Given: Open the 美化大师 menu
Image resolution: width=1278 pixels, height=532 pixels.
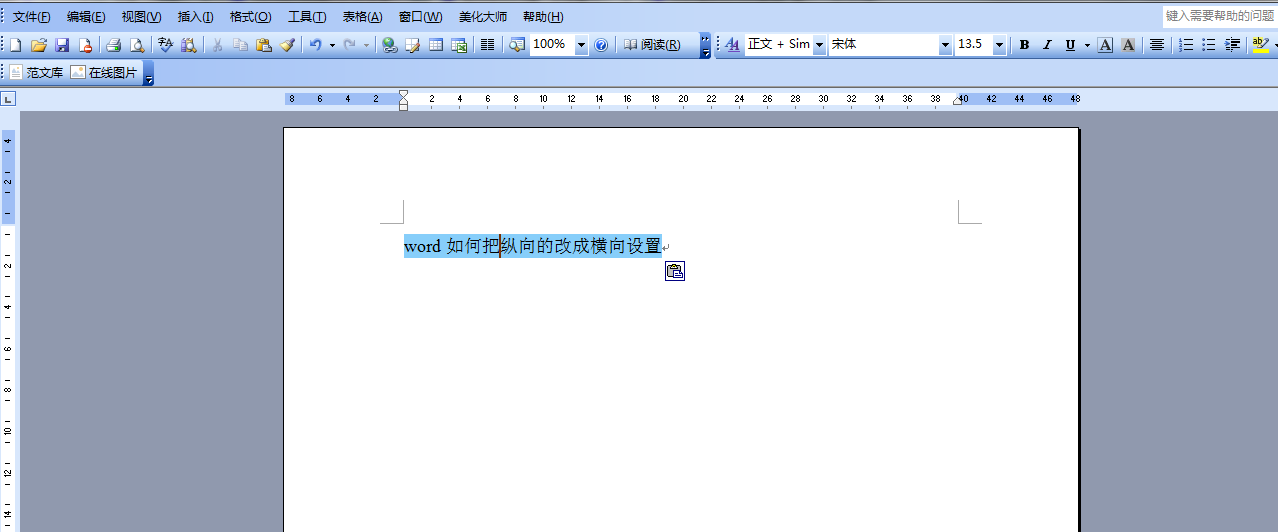Looking at the screenshot, I should tap(483, 17).
